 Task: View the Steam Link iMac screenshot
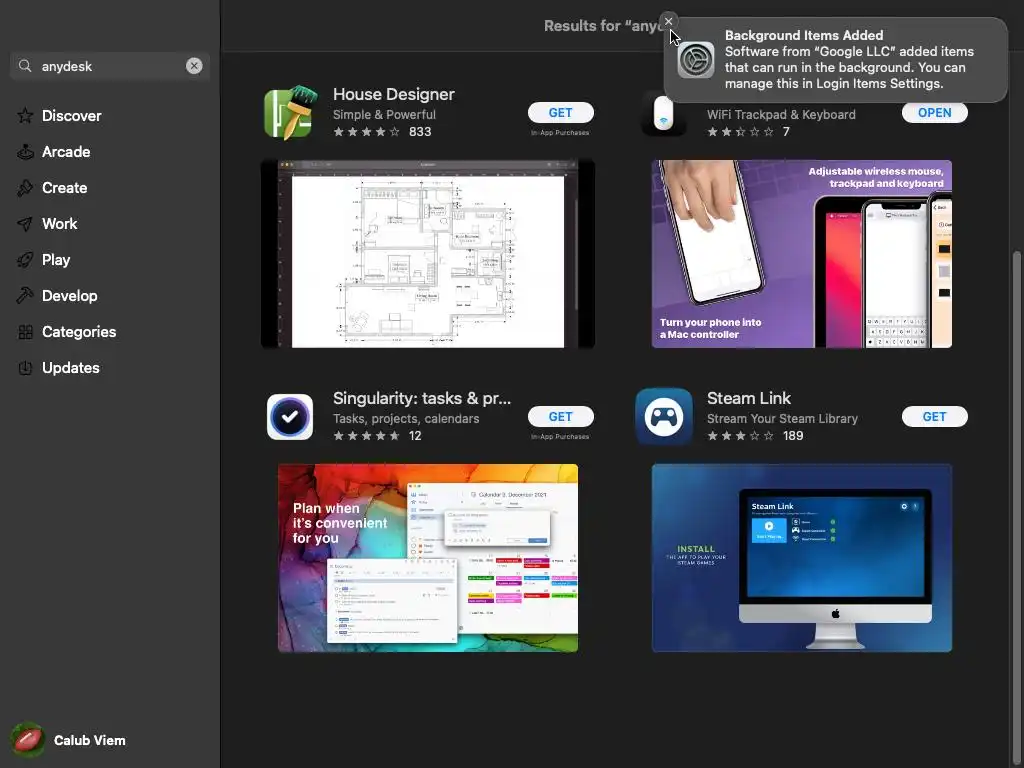(801, 558)
